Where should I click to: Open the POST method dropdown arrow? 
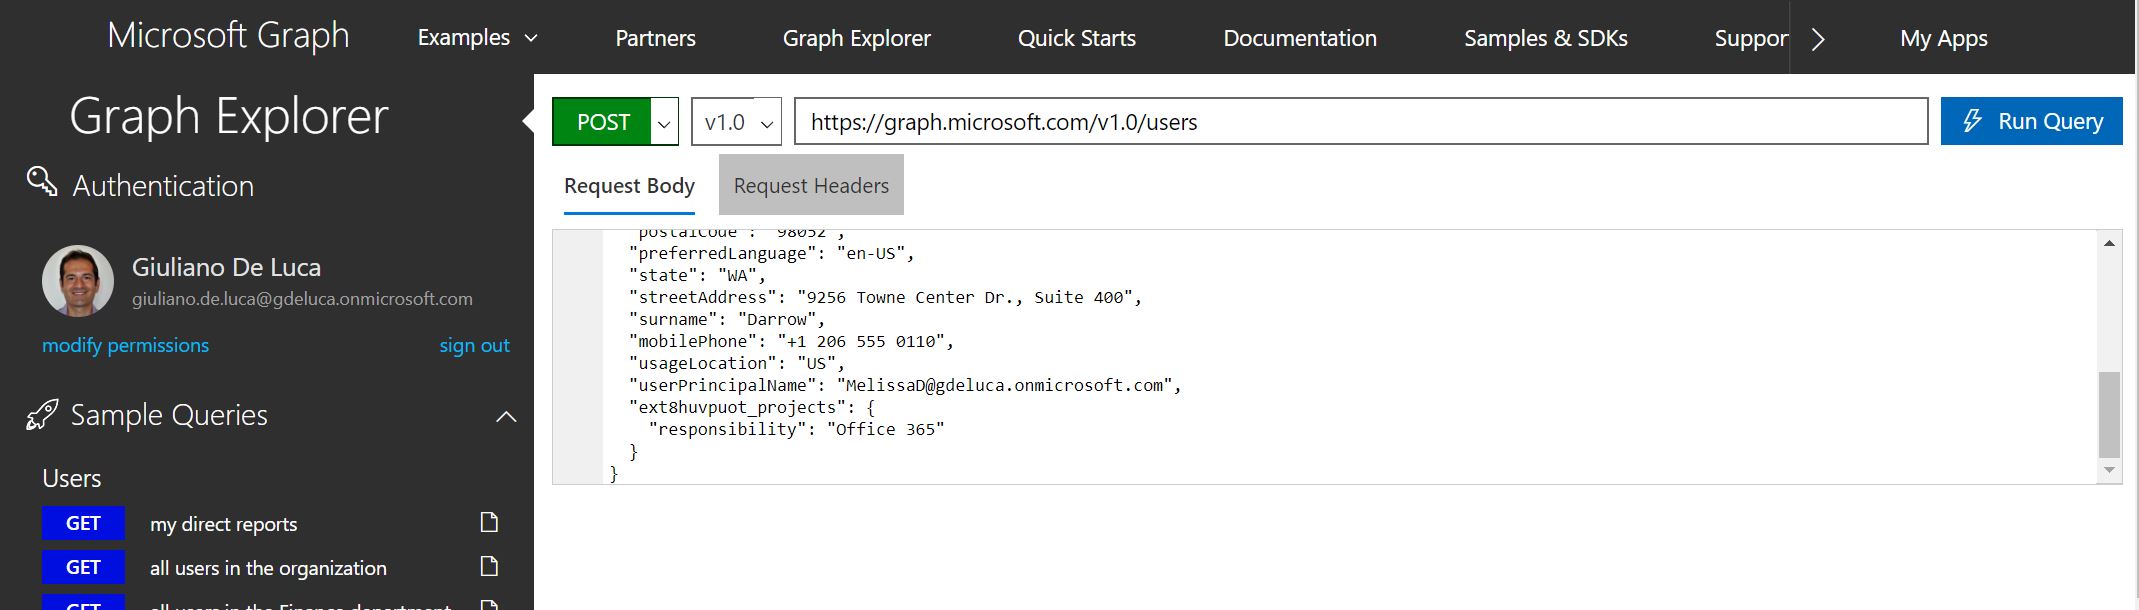664,122
